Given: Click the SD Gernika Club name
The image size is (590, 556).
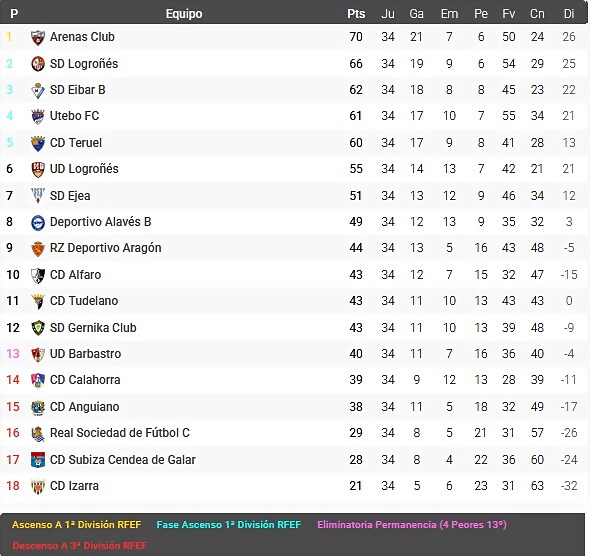Looking at the screenshot, I should pos(93,328).
